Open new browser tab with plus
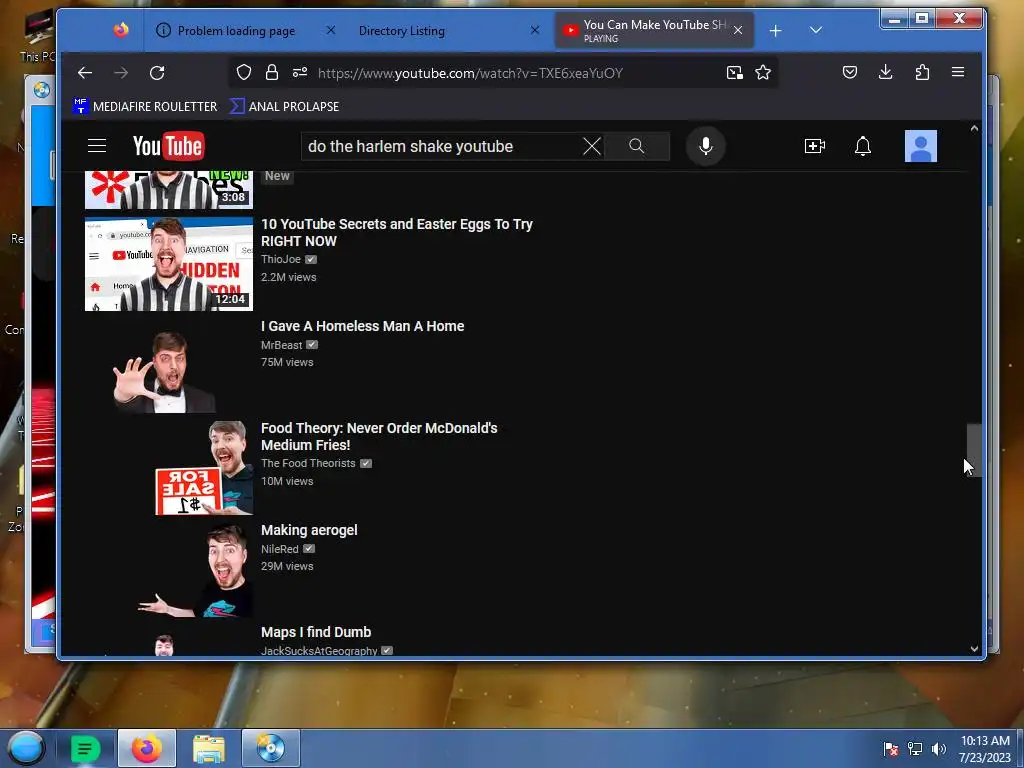1024x768 pixels. 775,31
